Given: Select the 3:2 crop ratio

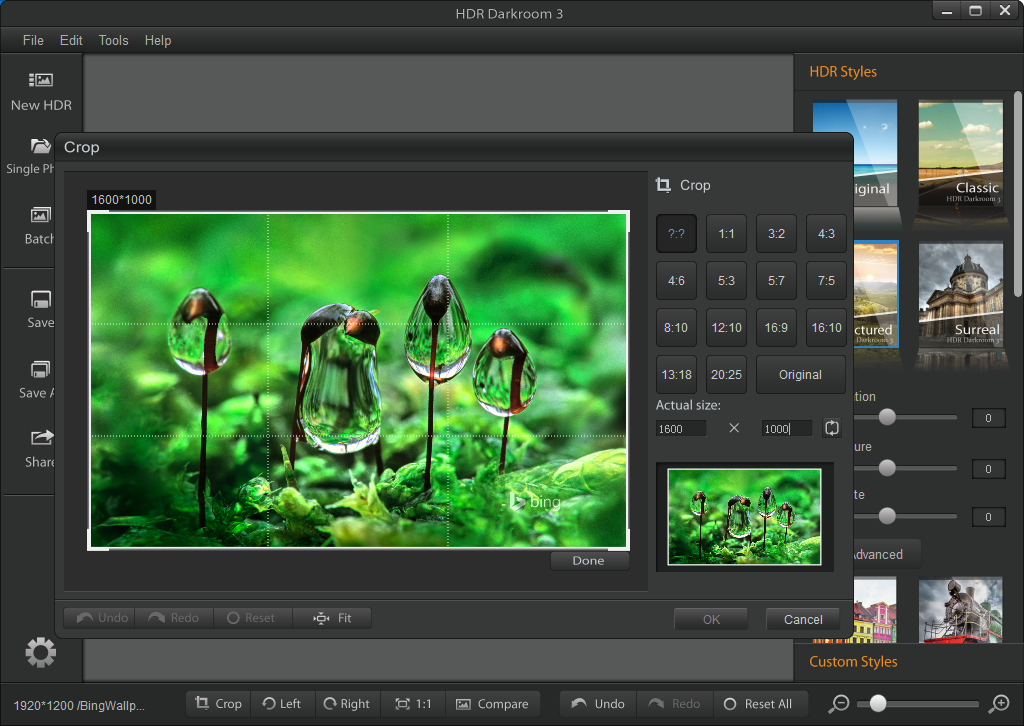Looking at the screenshot, I should tap(776, 234).
